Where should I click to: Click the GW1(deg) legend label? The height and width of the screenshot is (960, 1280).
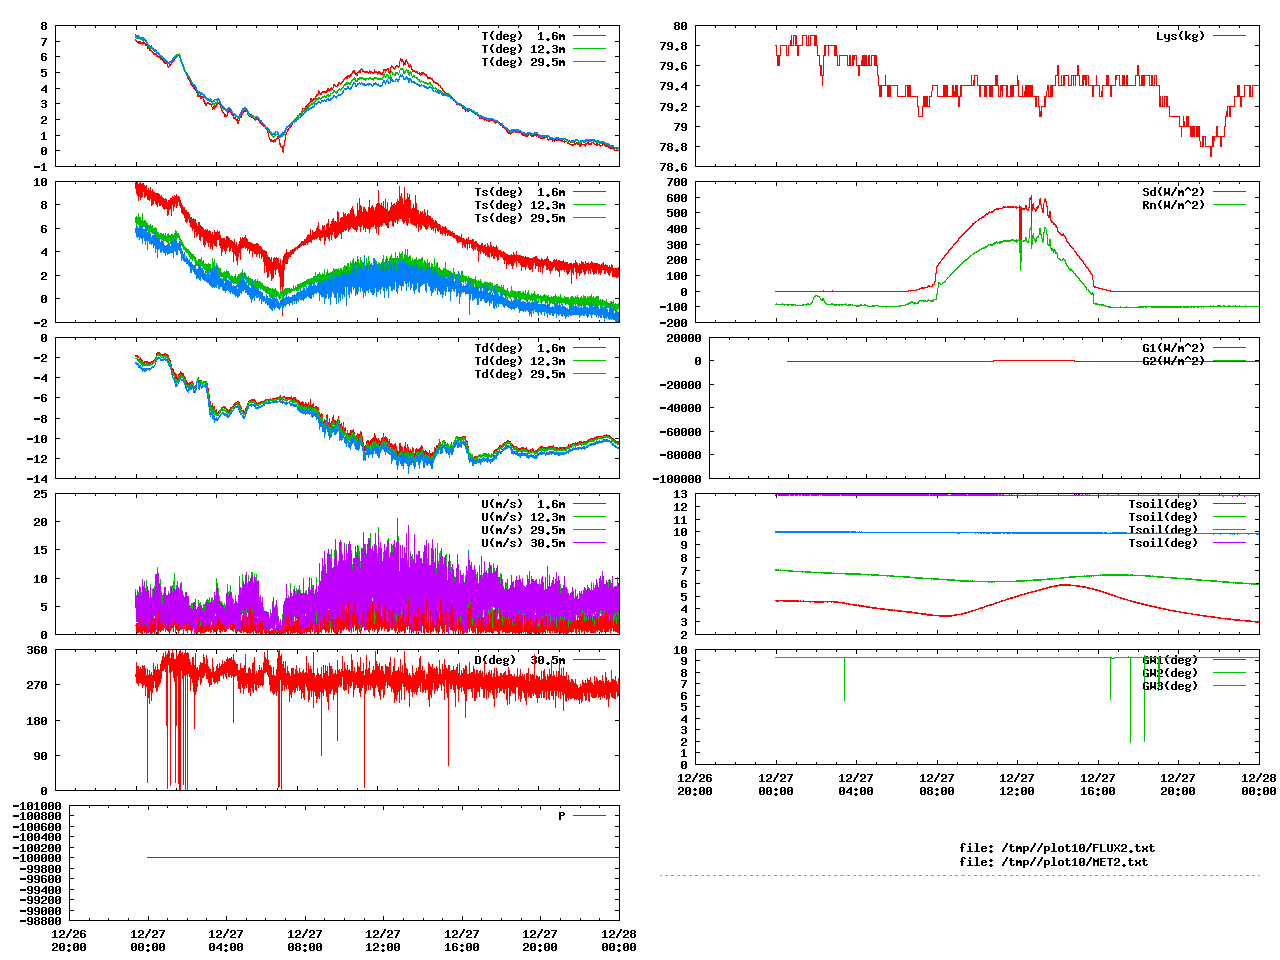1169,660
